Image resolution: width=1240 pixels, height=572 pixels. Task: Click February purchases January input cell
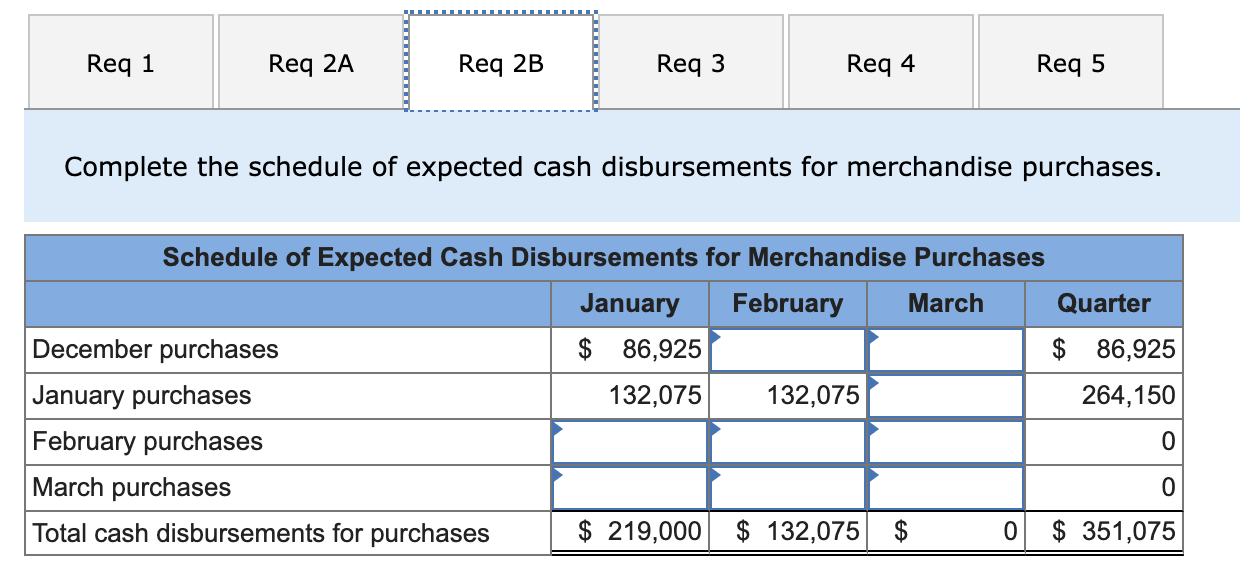(x=630, y=442)
